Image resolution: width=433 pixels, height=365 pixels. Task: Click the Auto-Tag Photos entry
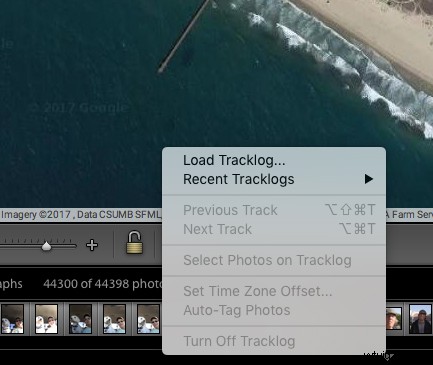[x=274, y=310]
